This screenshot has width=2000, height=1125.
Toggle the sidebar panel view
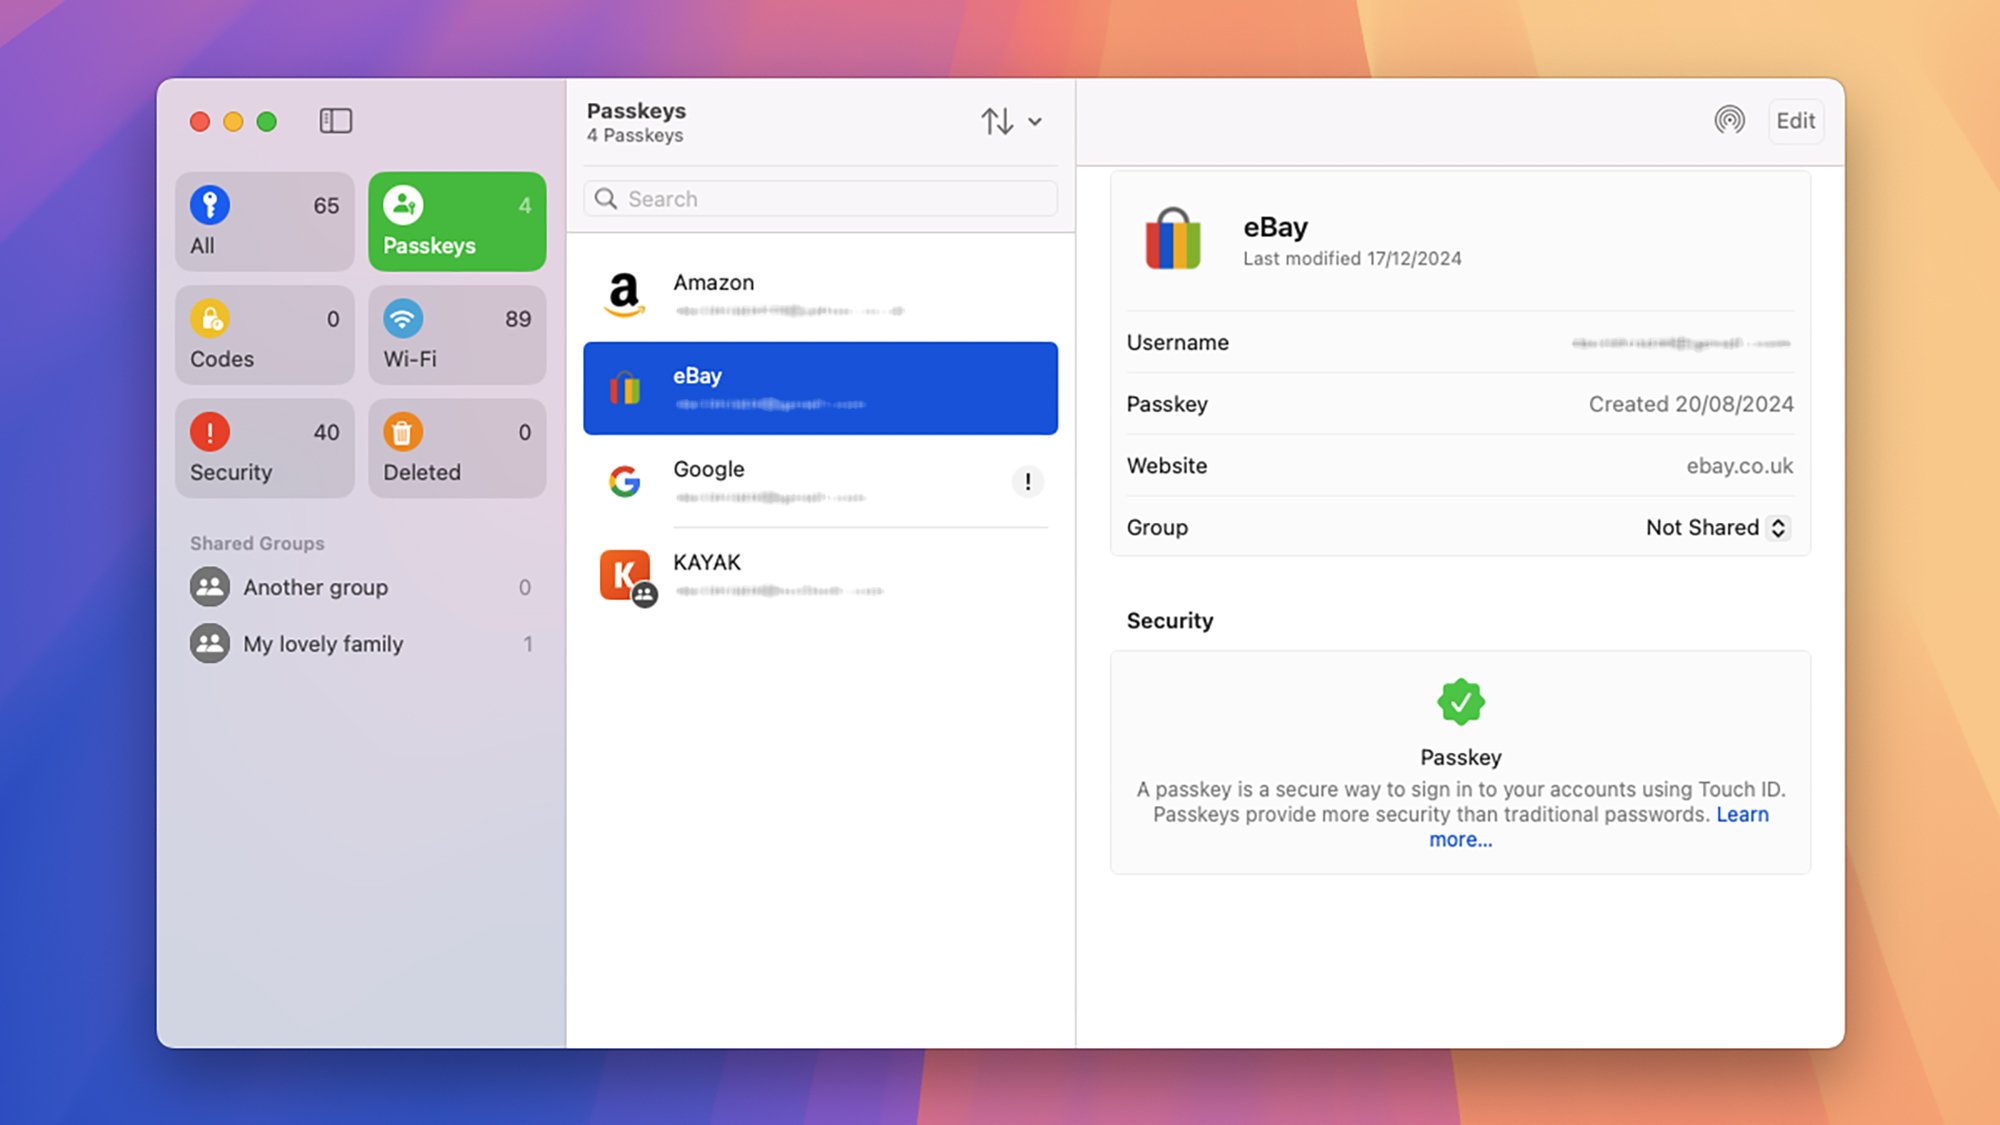[x=337, y=121]
